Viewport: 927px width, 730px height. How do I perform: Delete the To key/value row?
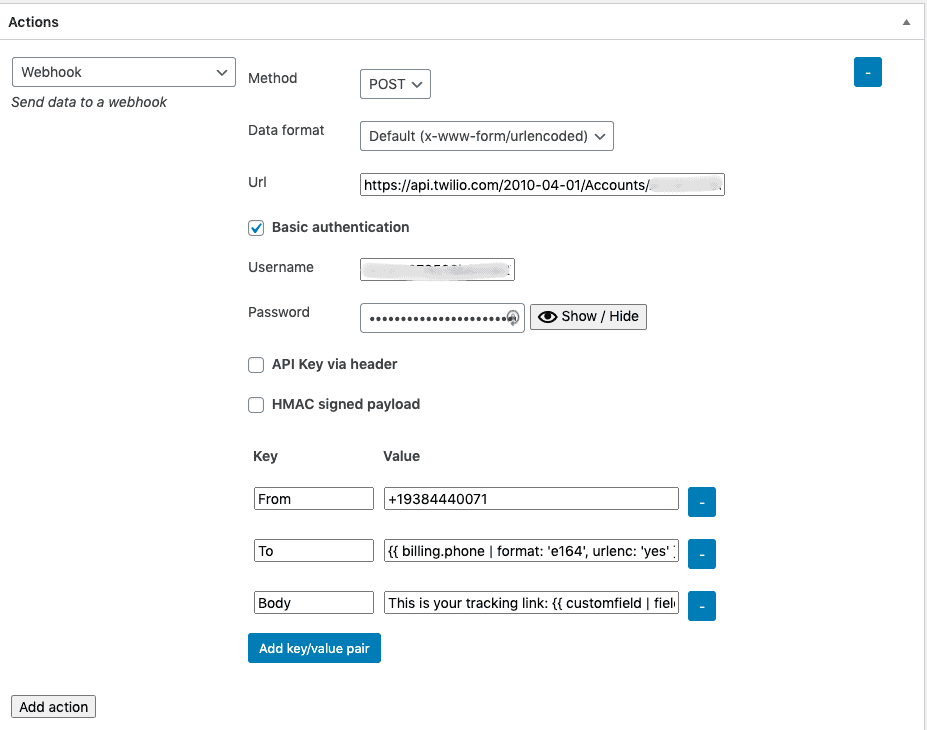702,554
